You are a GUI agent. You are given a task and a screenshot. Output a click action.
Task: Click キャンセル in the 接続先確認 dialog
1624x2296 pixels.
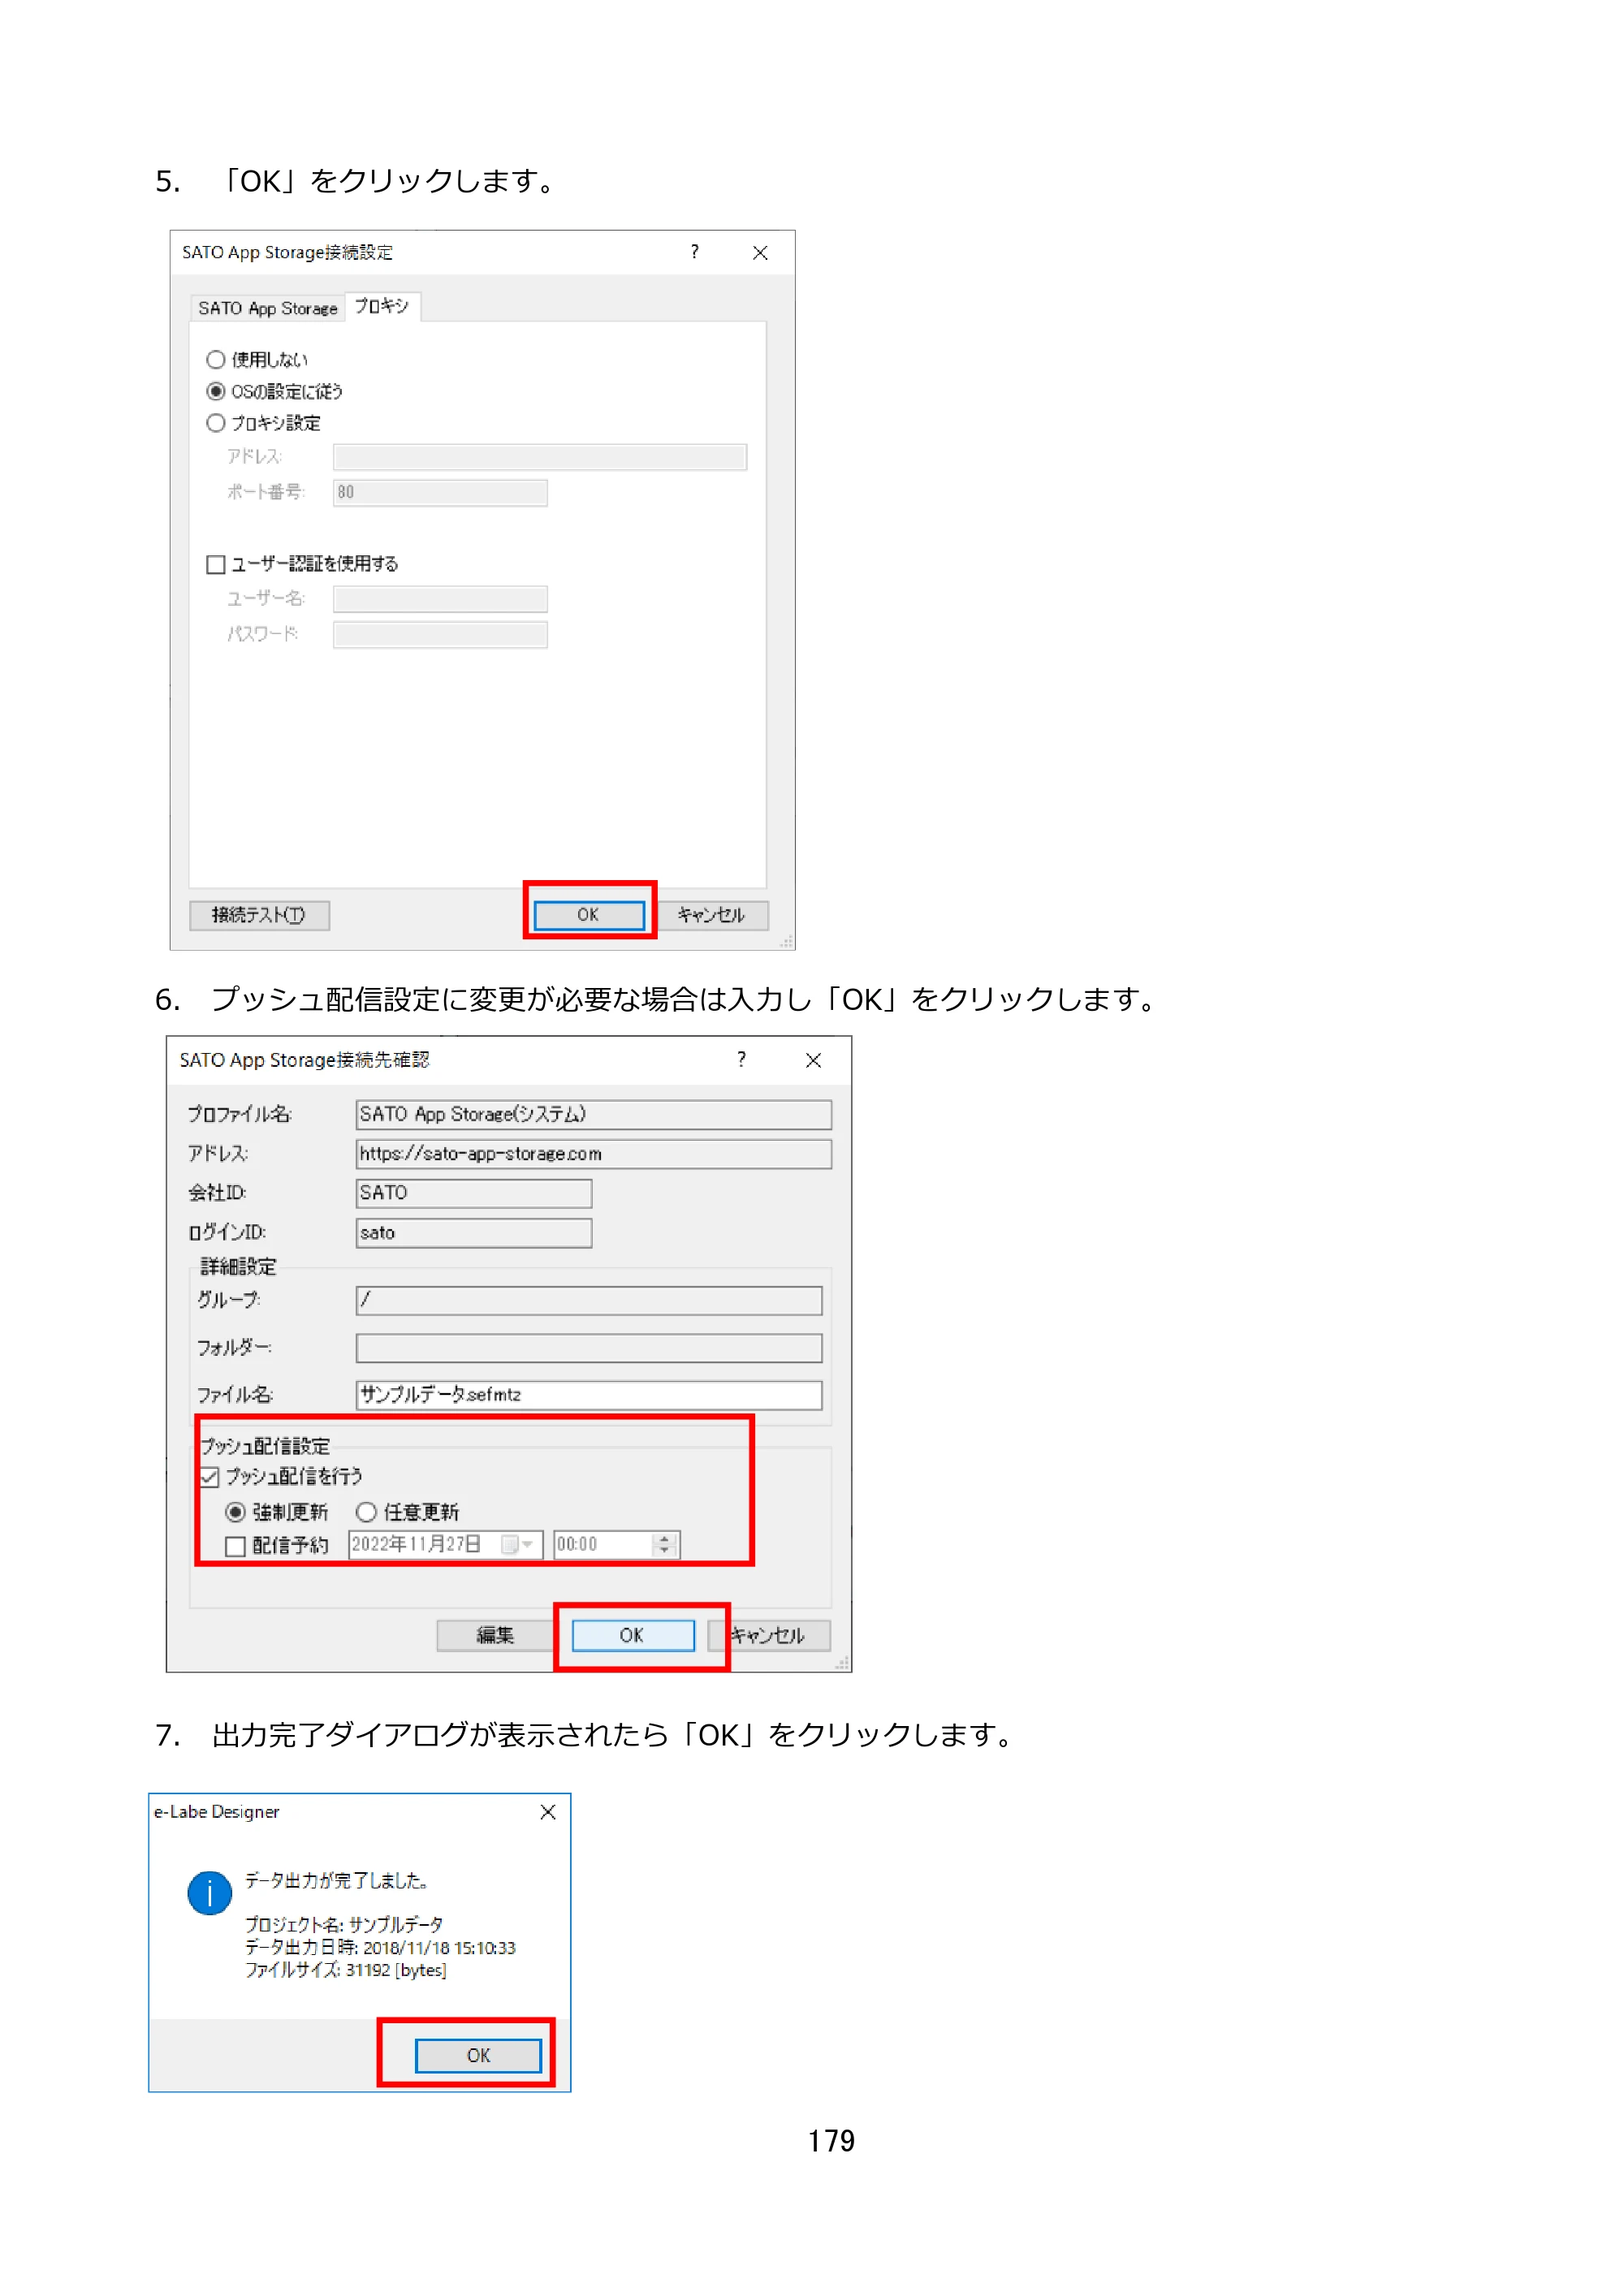[x=768, y=1635]
